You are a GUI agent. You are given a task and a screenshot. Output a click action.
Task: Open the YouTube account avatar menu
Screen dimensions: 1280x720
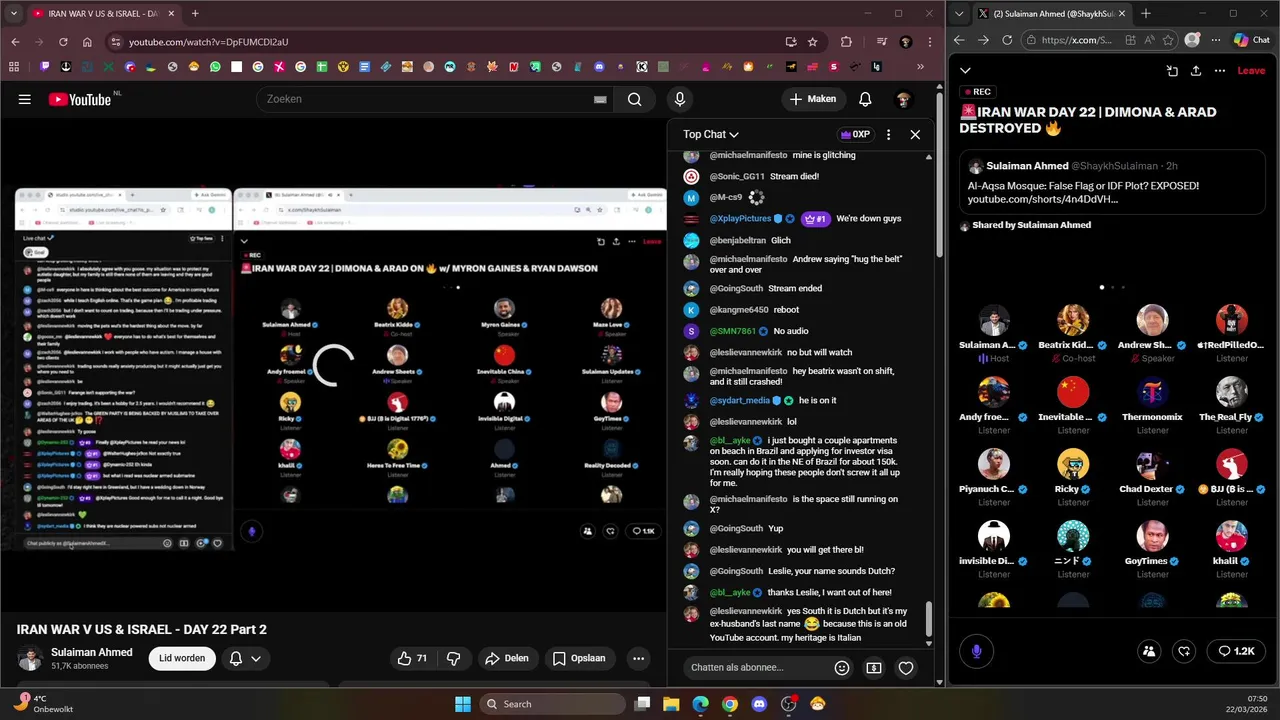pos(903,99)
